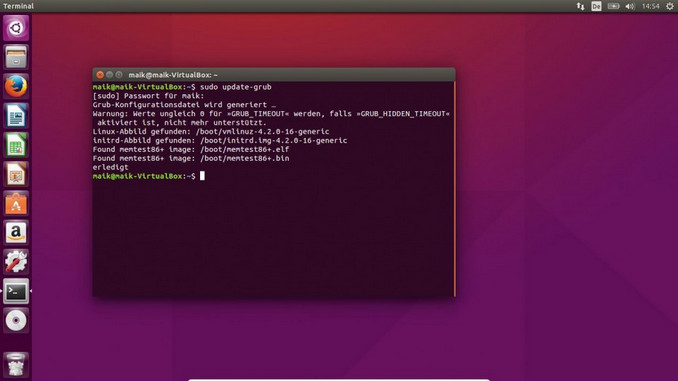
Task: Open the Ubuntu Dash search launcher
Action: [x=16, y=28]
